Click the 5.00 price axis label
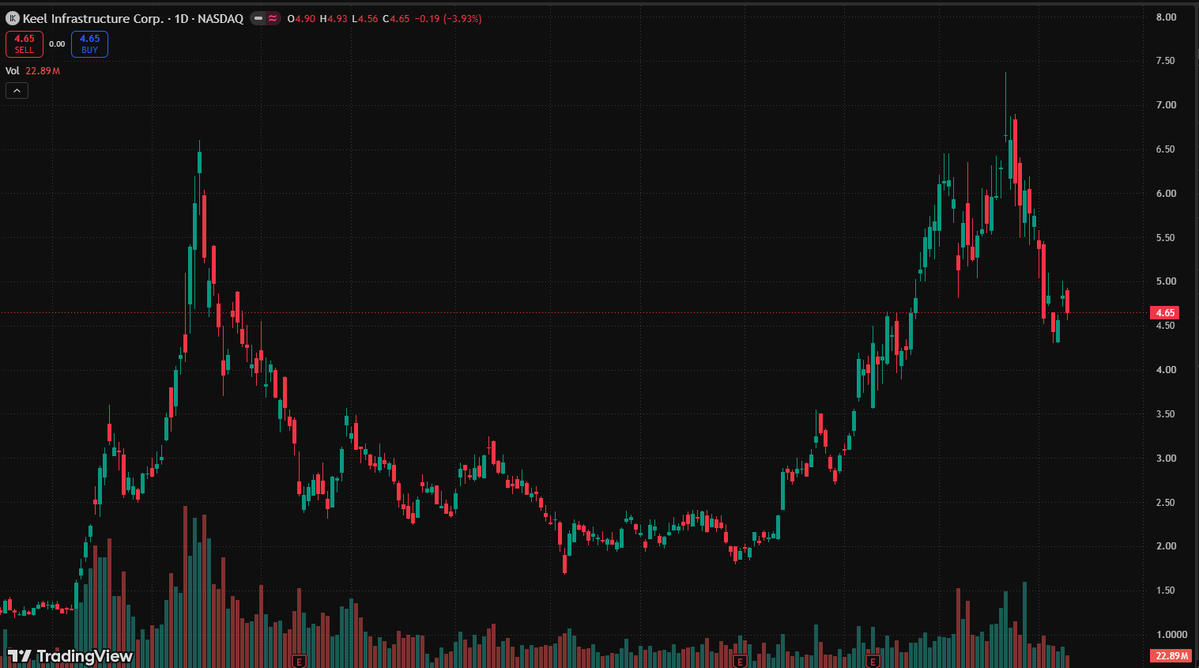 point(1166,281)
